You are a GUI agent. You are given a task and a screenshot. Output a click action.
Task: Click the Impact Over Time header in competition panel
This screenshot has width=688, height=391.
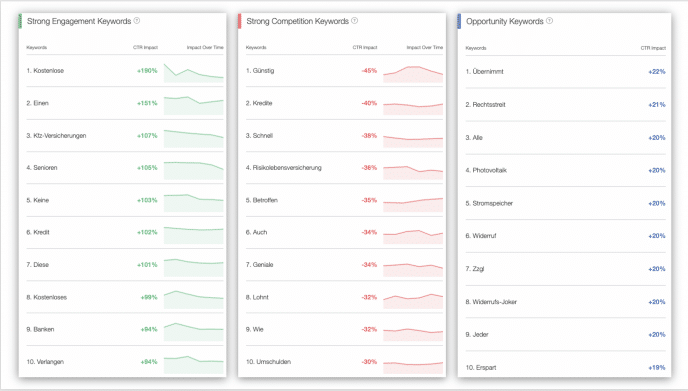tap(425, 47)
